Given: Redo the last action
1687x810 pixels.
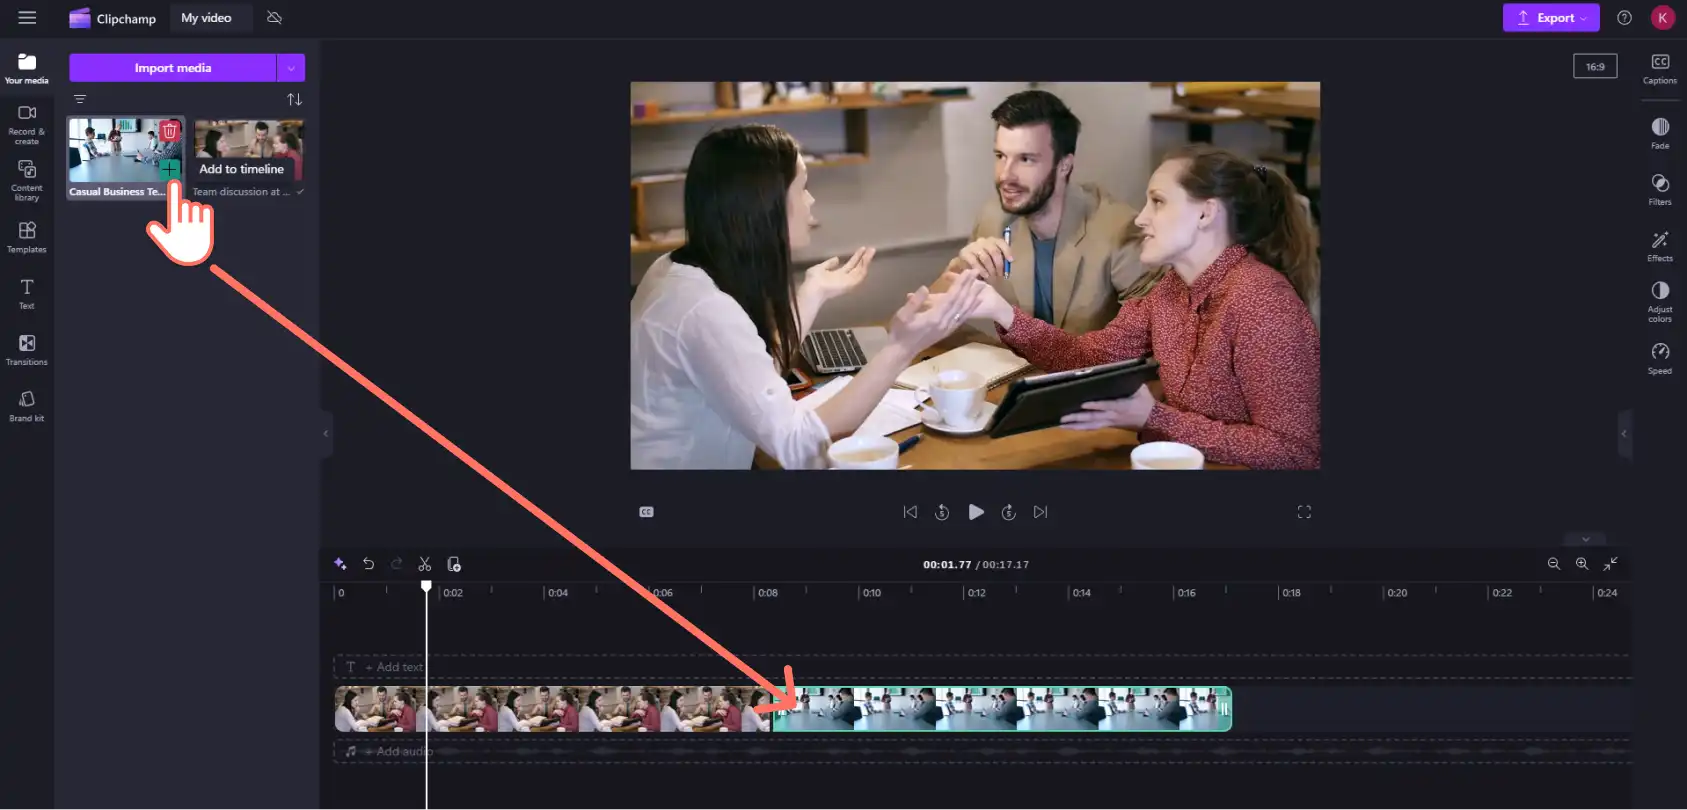Looking at the screenshot, I should (396, 564).
